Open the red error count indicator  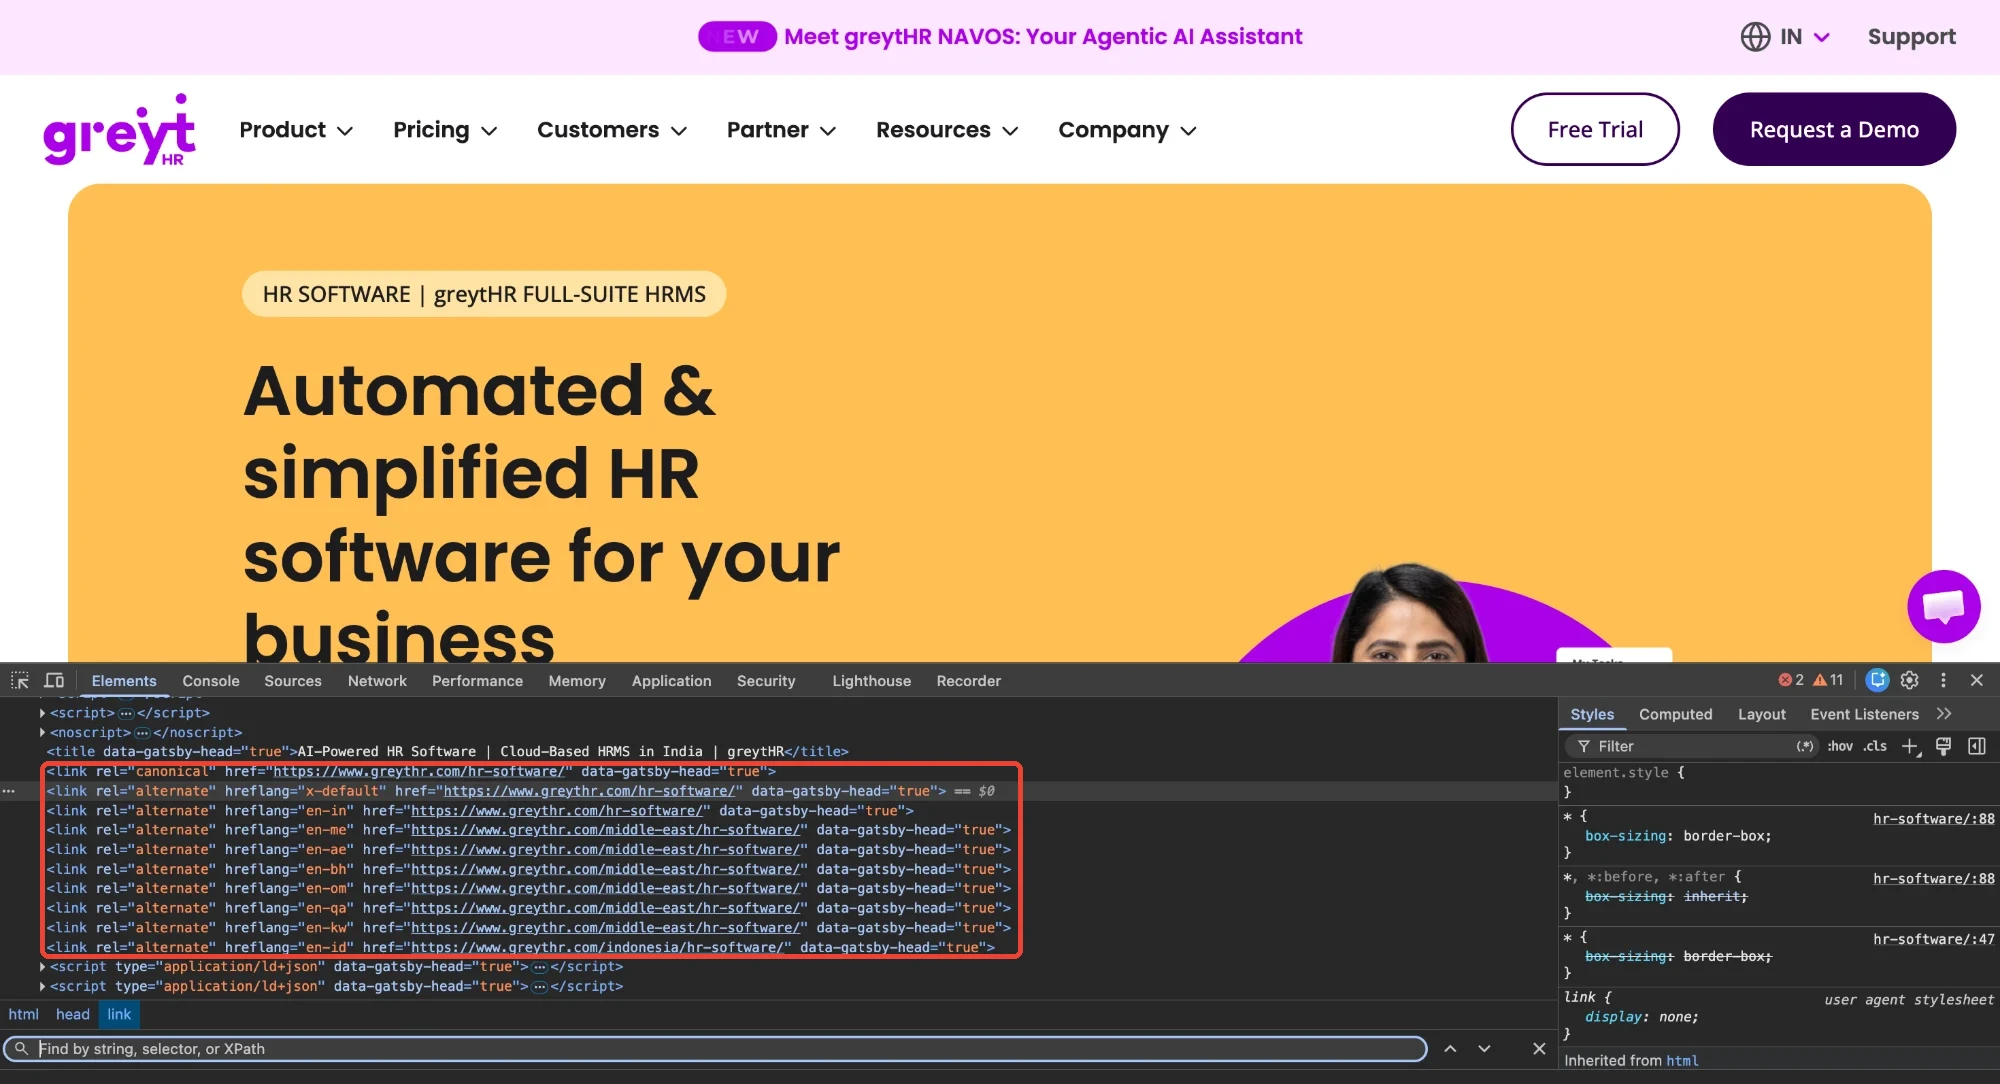click(x=1791, y=680)
